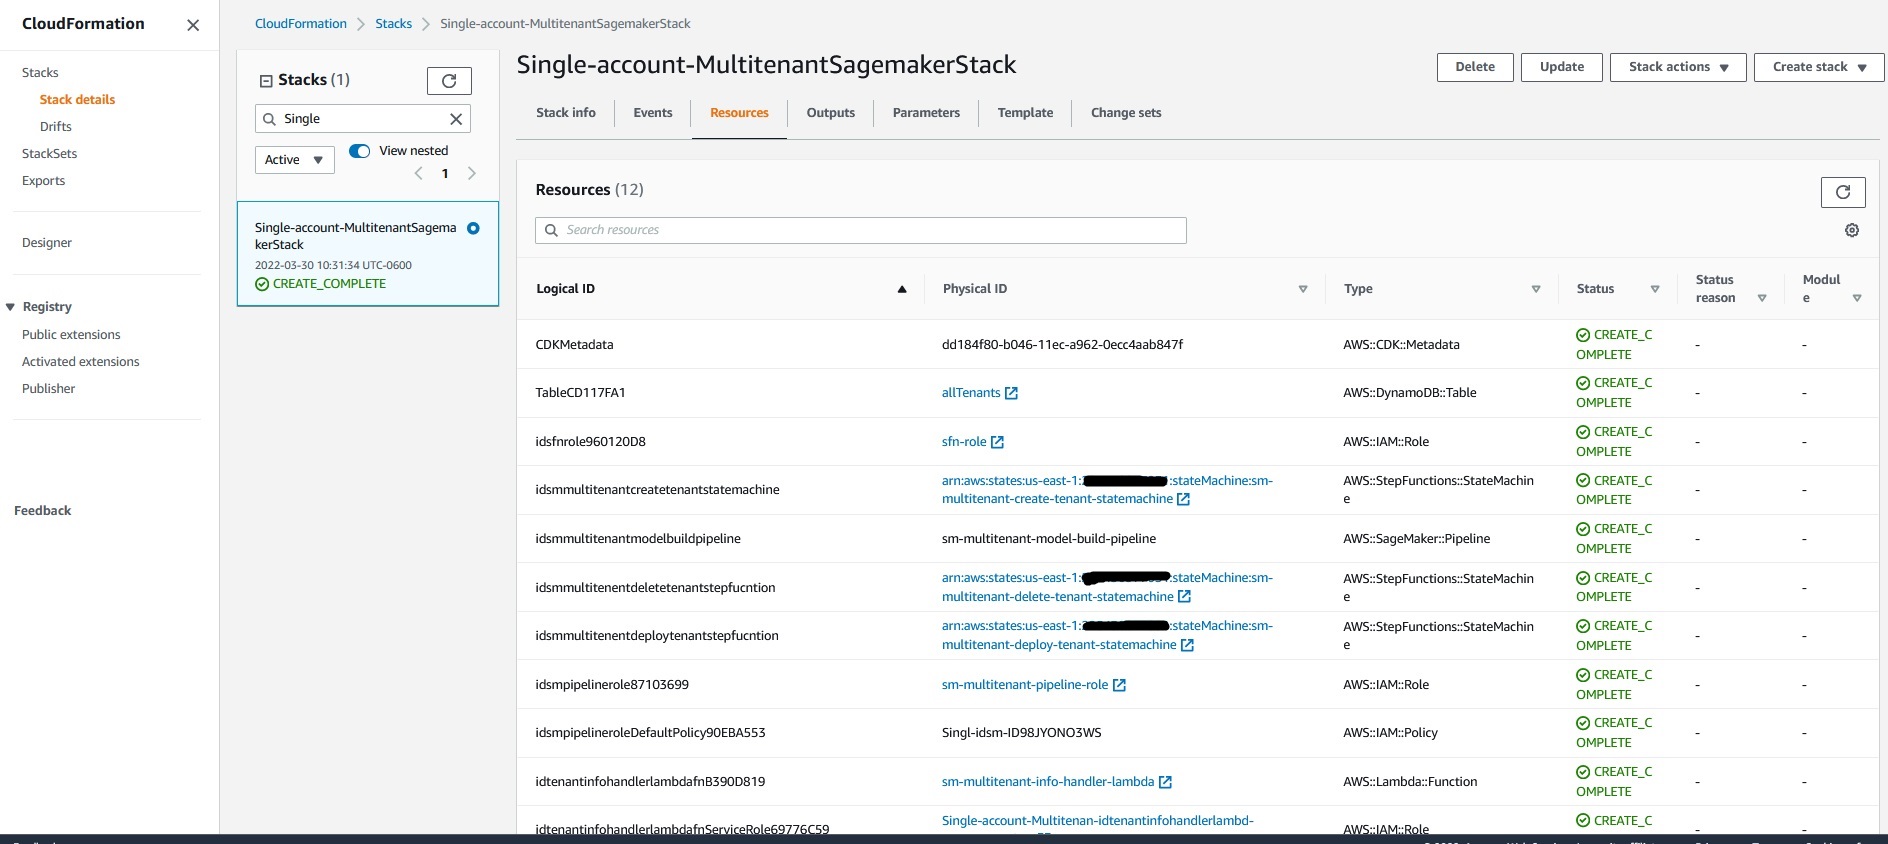Open create-tenant statemachine external link icon
The width and height of the screenshot is (1888, 844).
(x=1183, y=499)
